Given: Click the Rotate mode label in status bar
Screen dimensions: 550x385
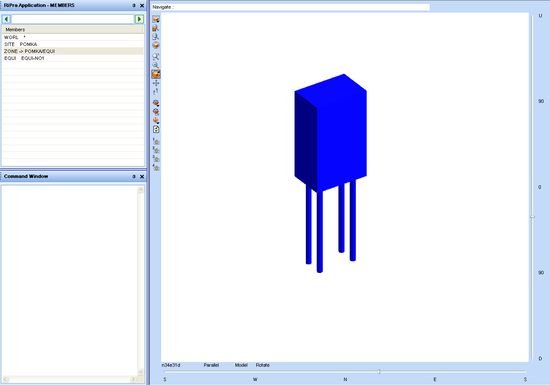Looking at the screenshot, I should pos(263,365).
